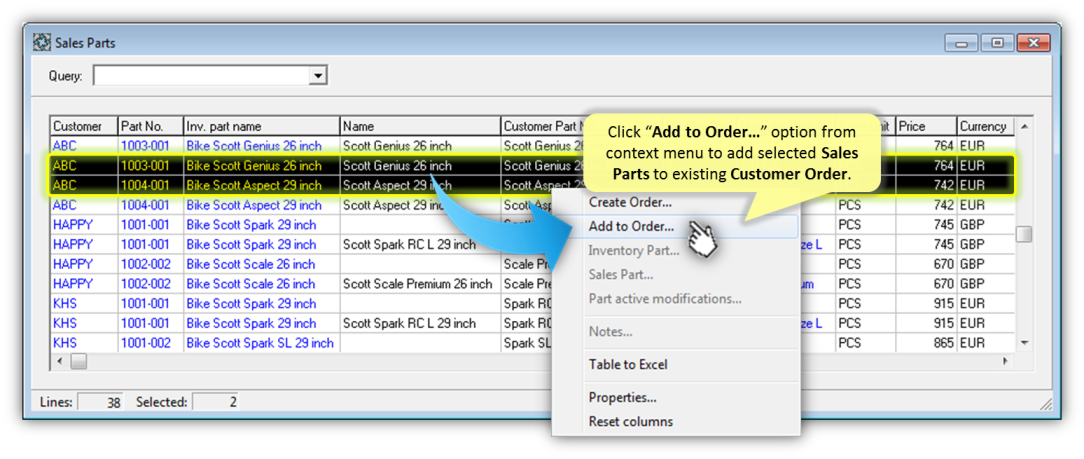
Task: Sort by the Part No. column header
Action: tap(151, 127)
